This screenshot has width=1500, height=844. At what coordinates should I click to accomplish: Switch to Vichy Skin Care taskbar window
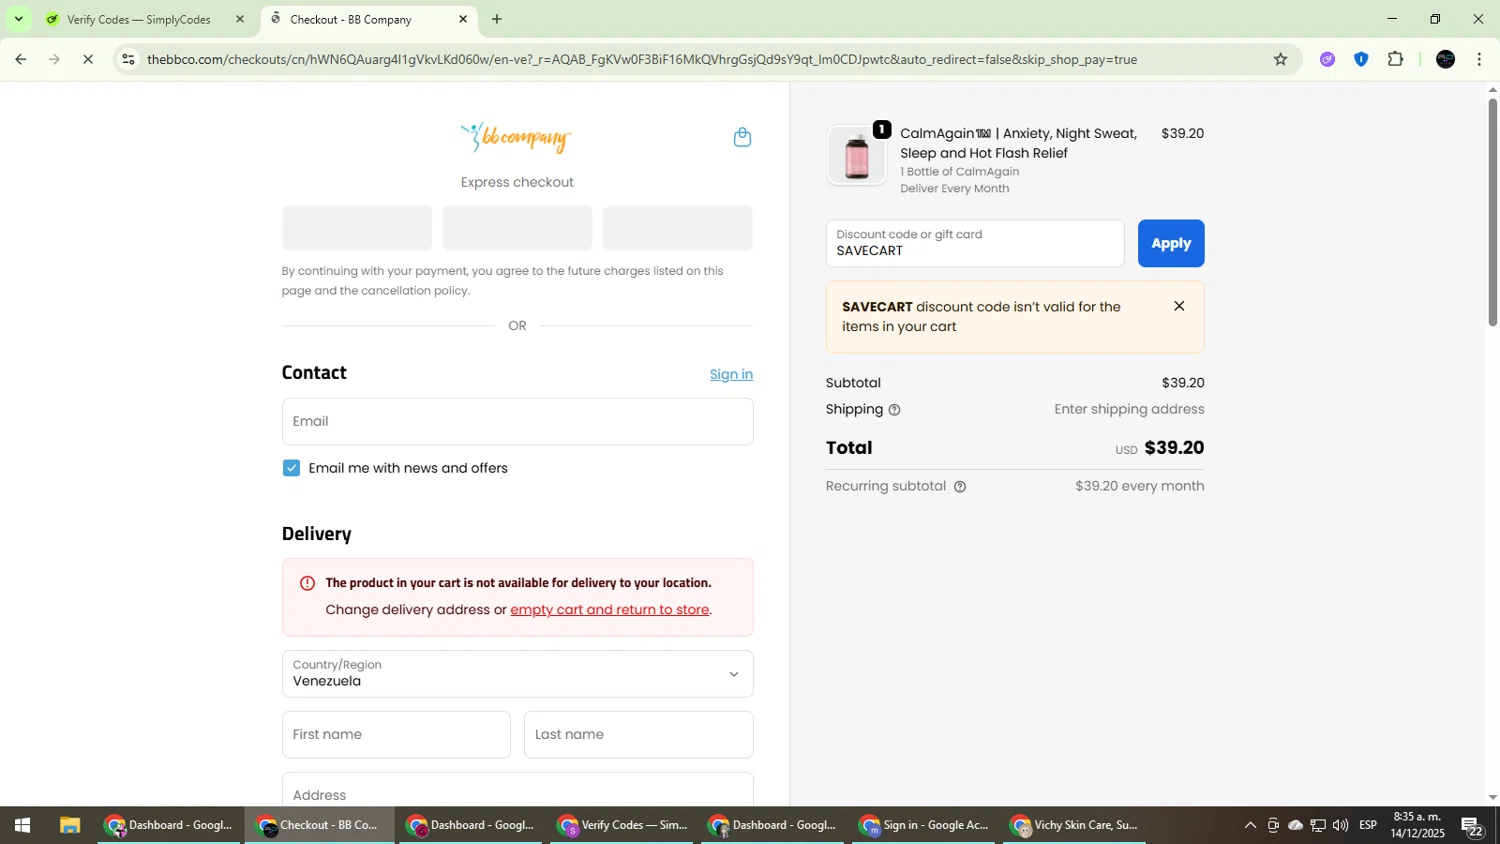click(1075, 825)
